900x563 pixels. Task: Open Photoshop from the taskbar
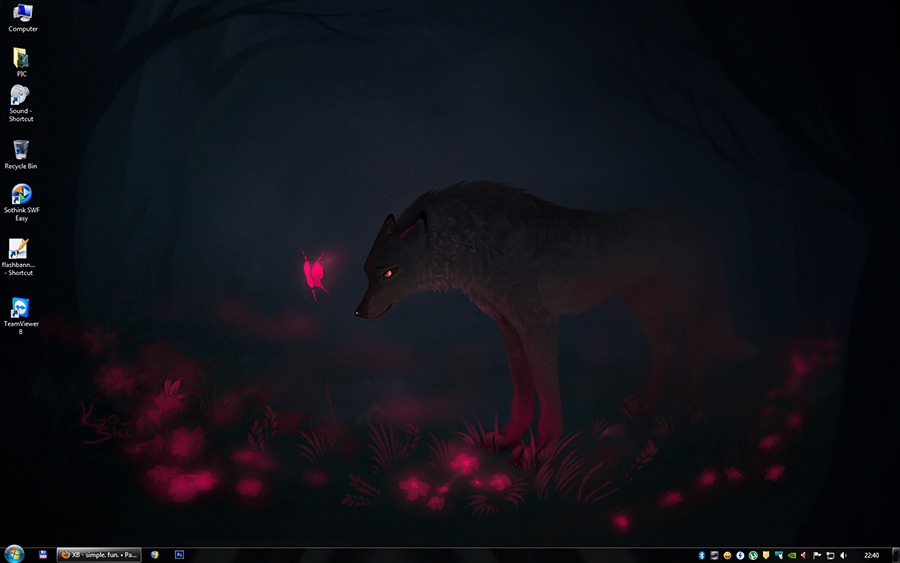[179, 555]
